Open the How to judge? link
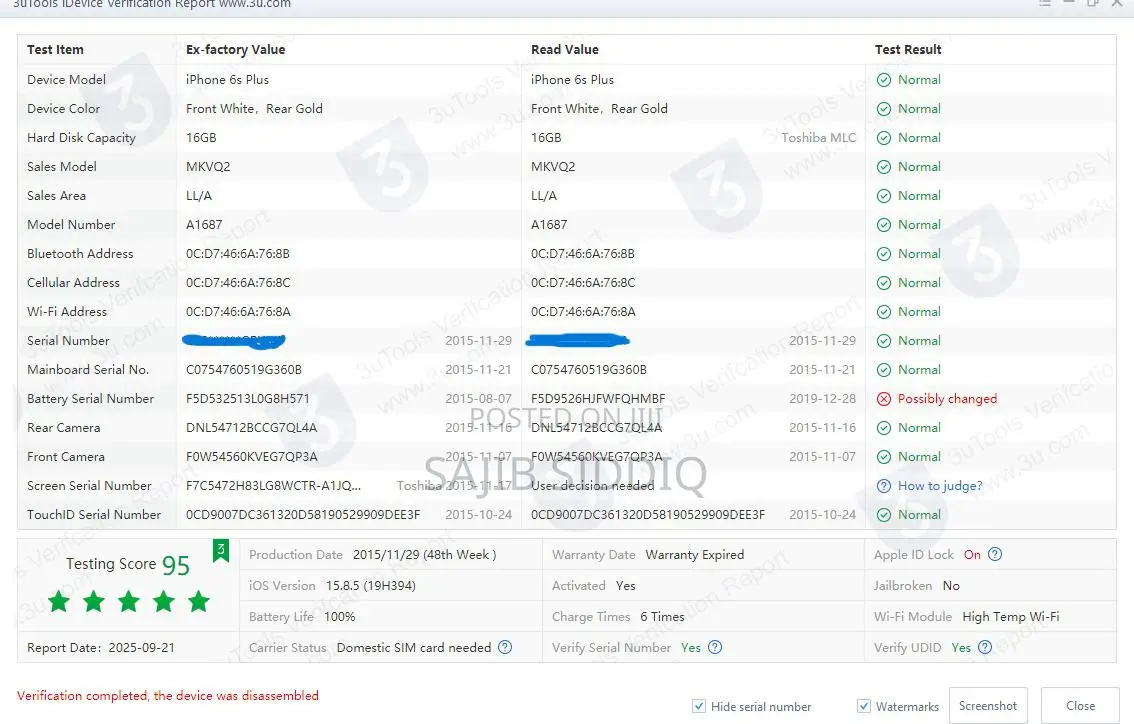This screenshot has height=724, width=1134. [x=940, y=486]
